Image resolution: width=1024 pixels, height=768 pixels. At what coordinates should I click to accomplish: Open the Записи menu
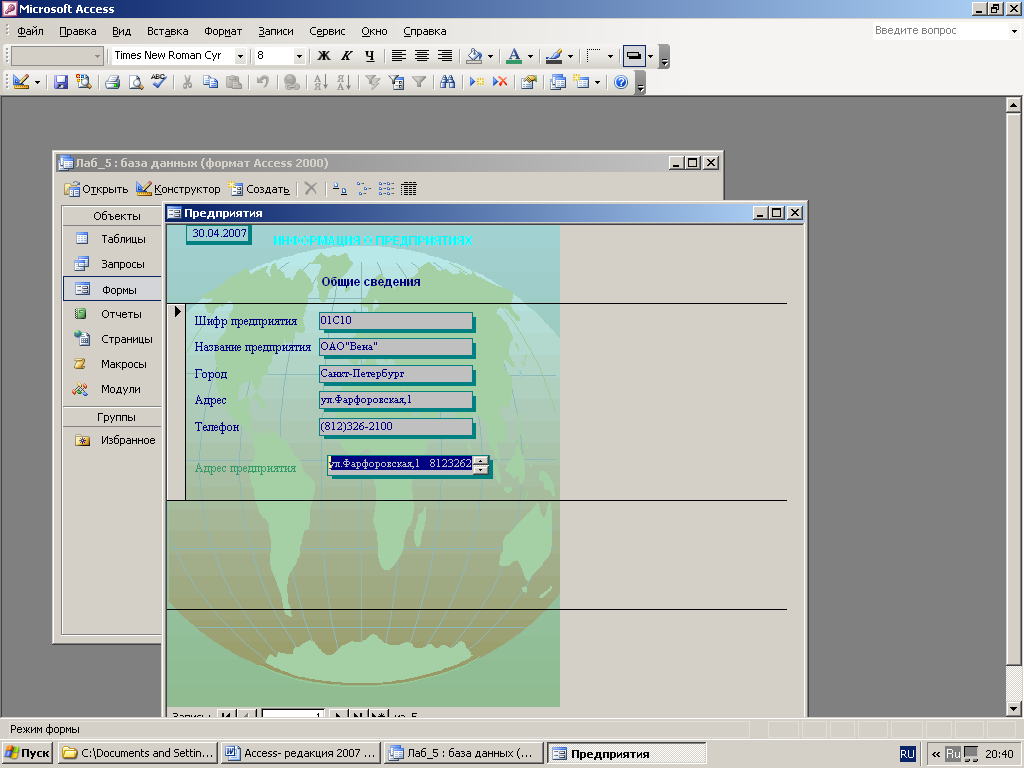[276, 31]
